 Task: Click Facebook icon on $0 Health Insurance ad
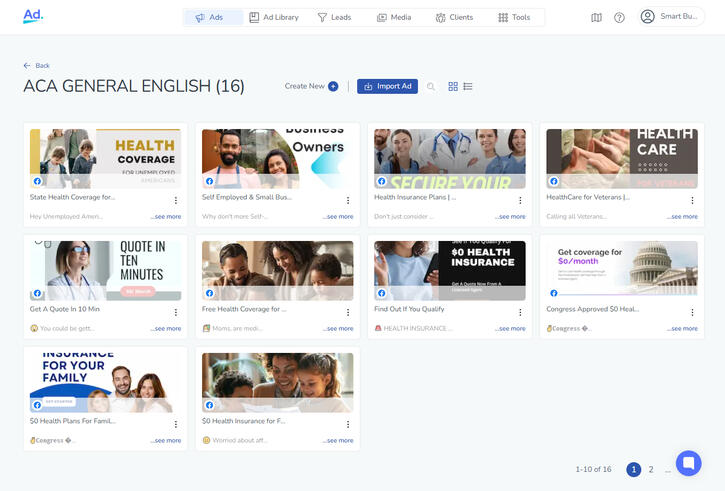pos(381,293)
